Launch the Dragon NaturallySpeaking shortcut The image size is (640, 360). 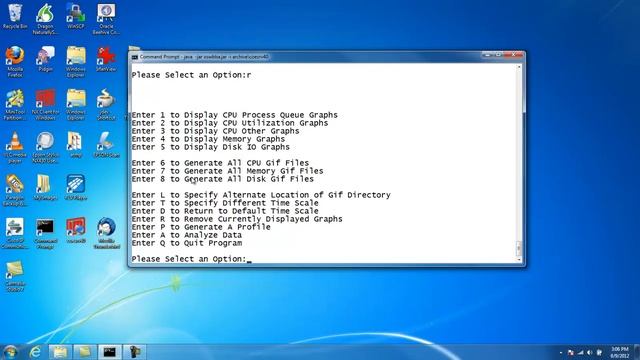coord(45,19)
